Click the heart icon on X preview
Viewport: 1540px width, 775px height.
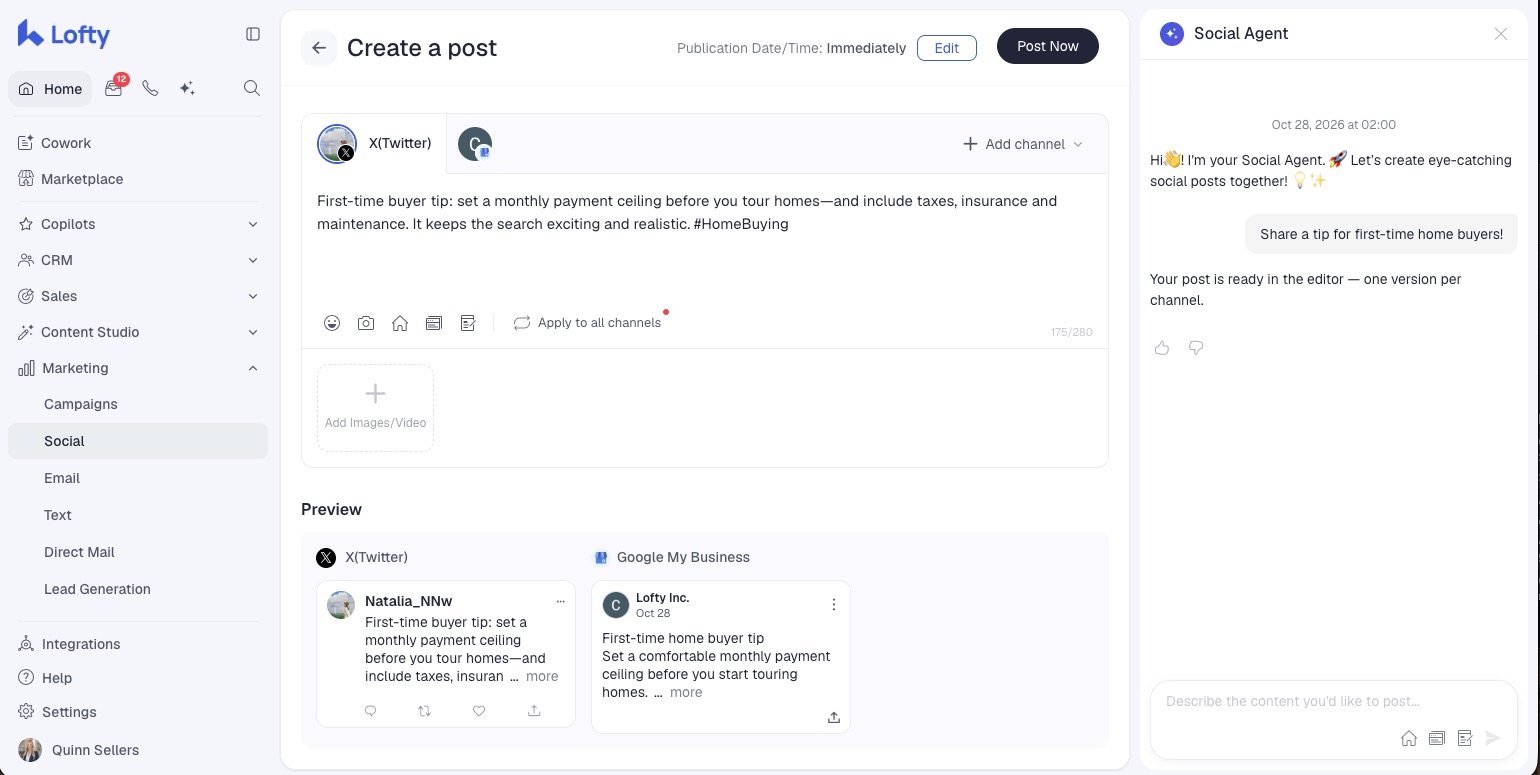click(x=479, y=711)
